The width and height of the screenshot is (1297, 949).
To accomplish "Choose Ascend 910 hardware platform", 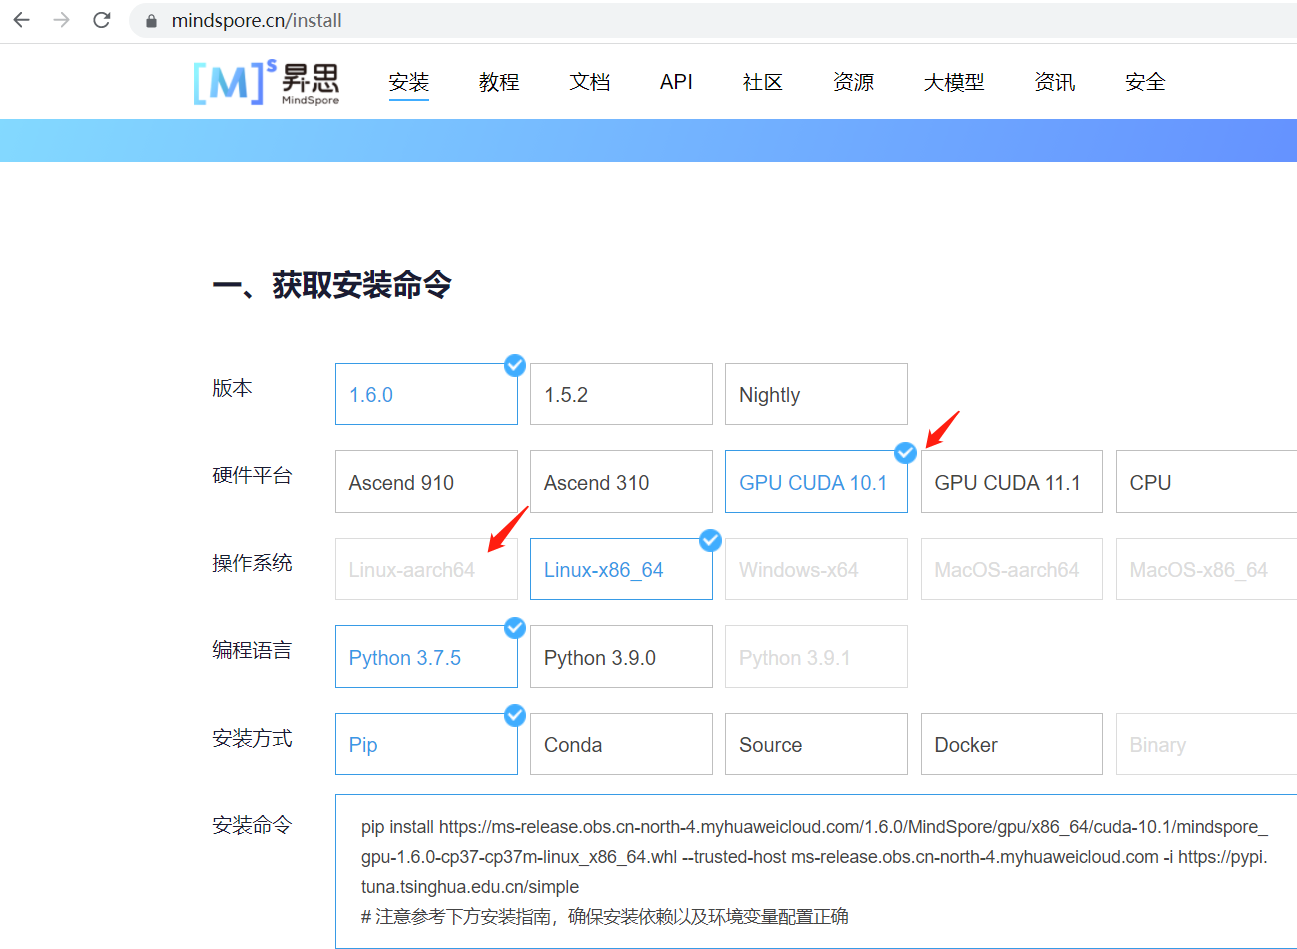I will click(426, 482).
